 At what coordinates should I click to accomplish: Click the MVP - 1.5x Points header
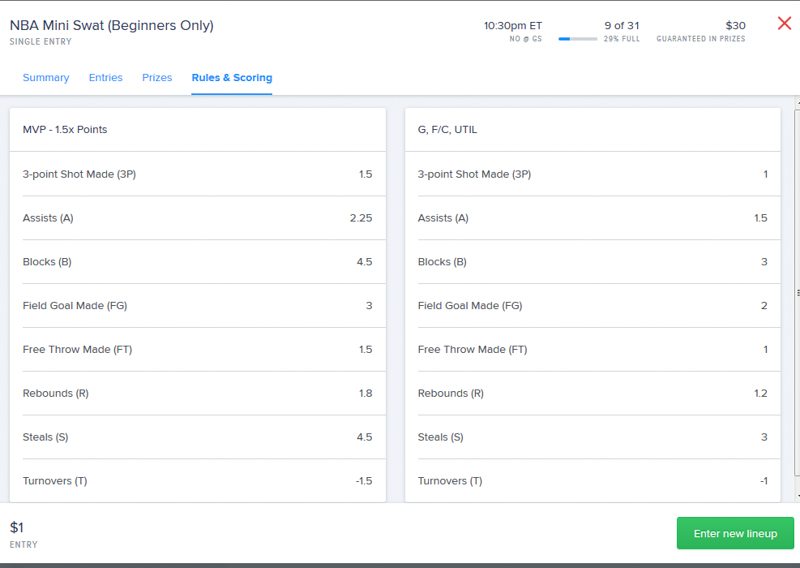click(65, 130)
